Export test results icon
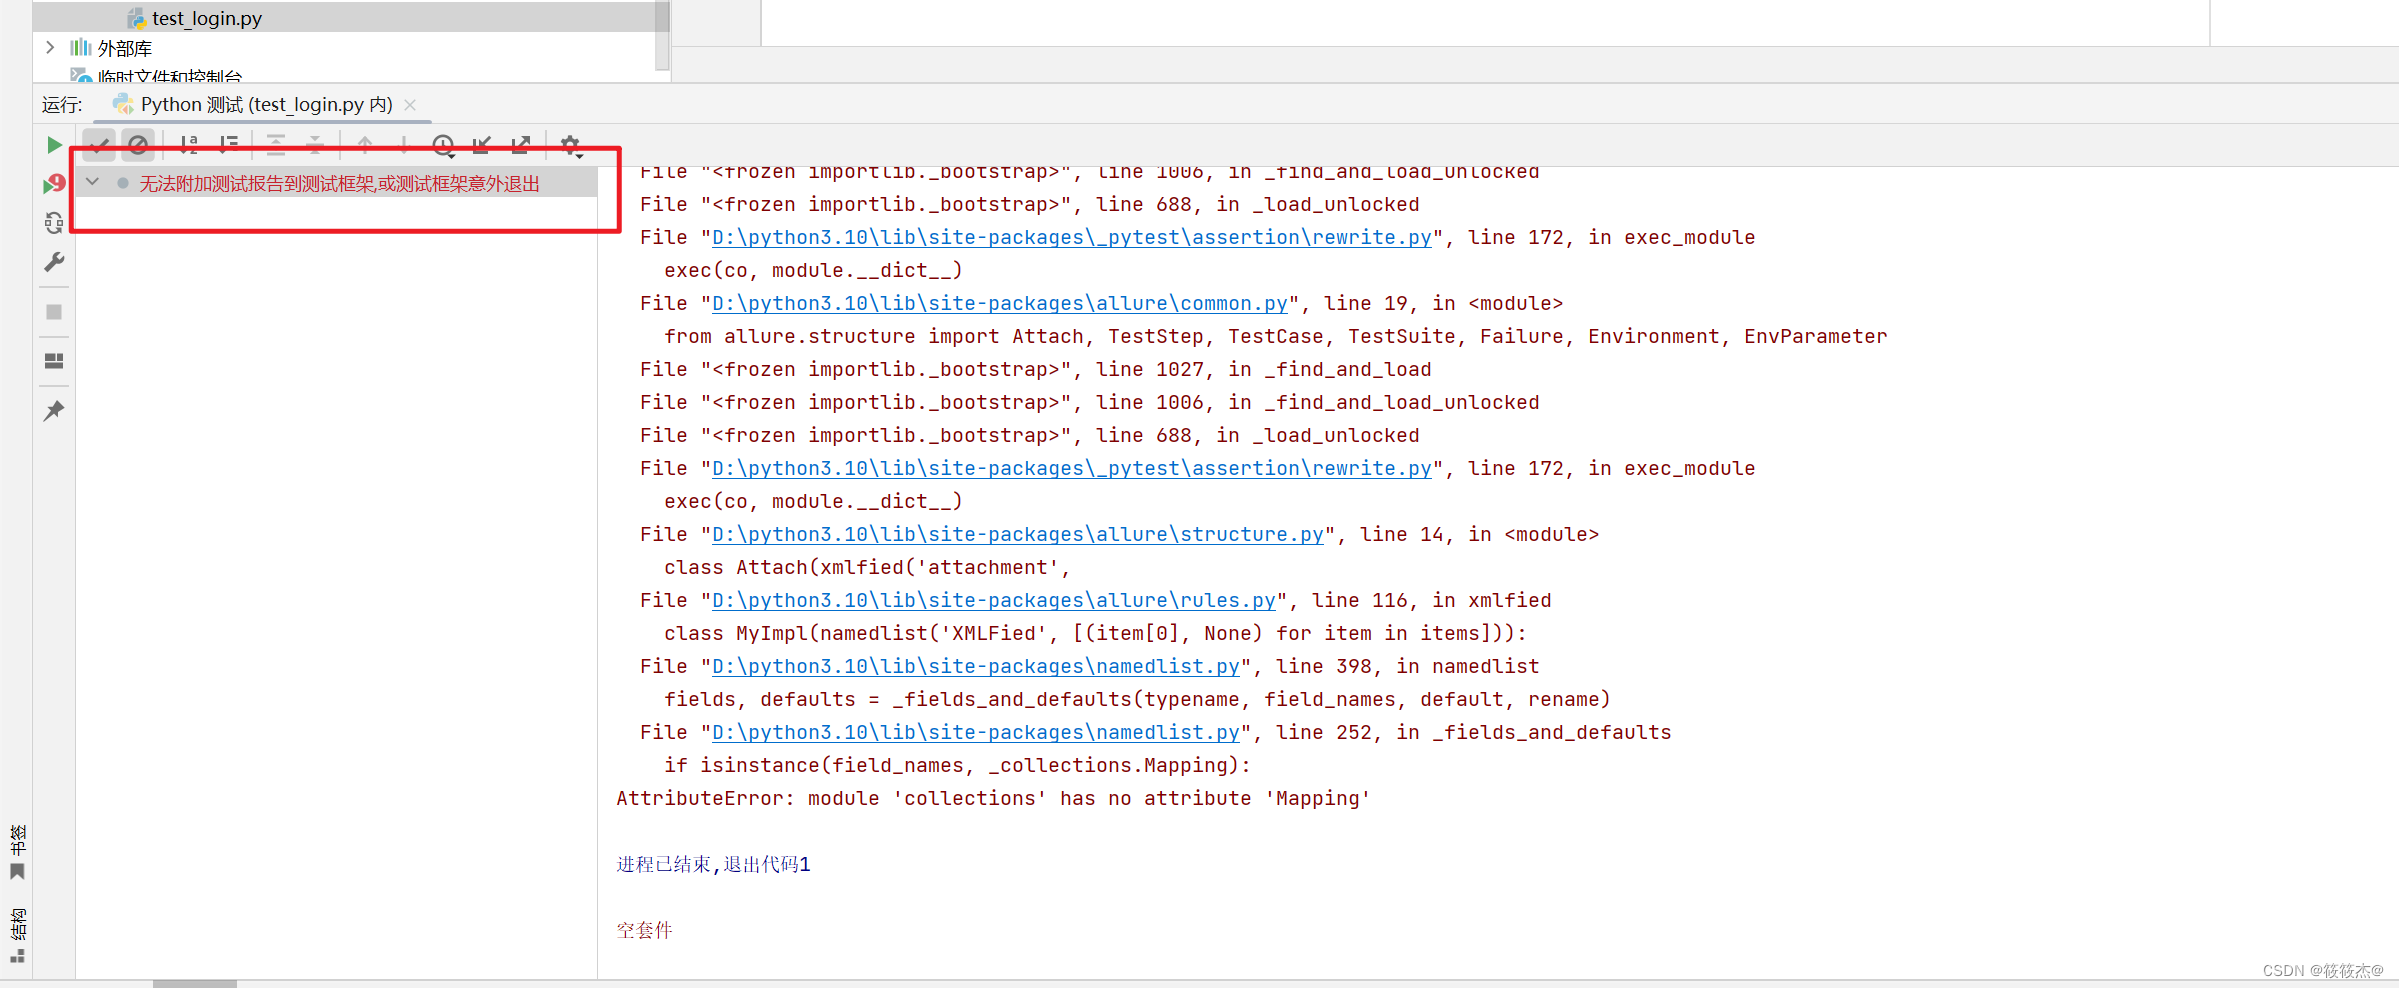The height and width of the screenshot is (988, 2399). click(521, 146)
